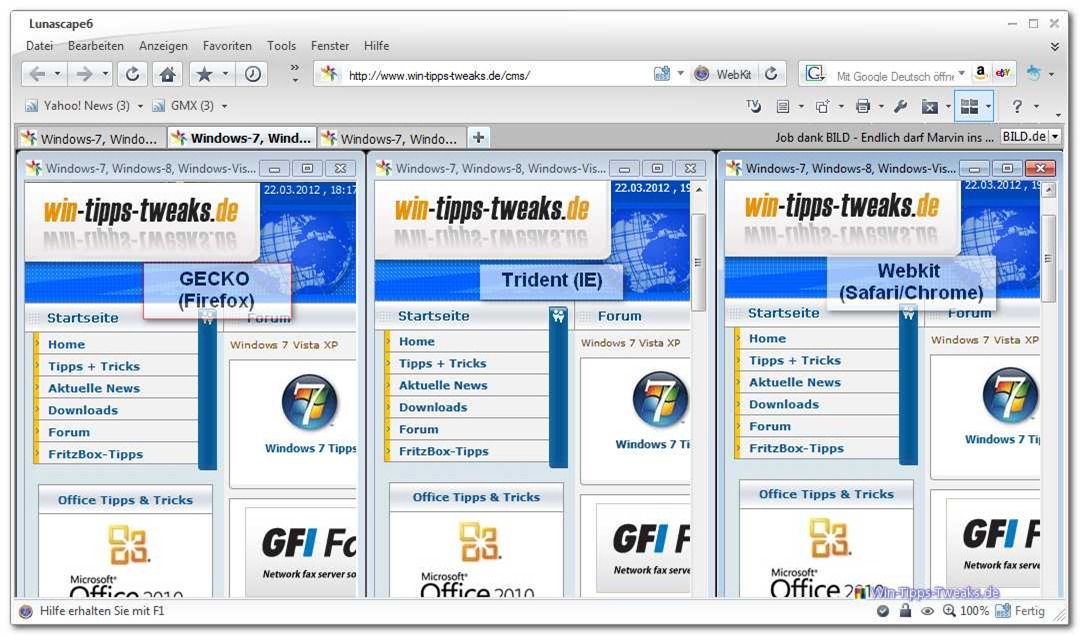Click reload icon next to WebKit
Screen dimensions: 1080x636
771,74
